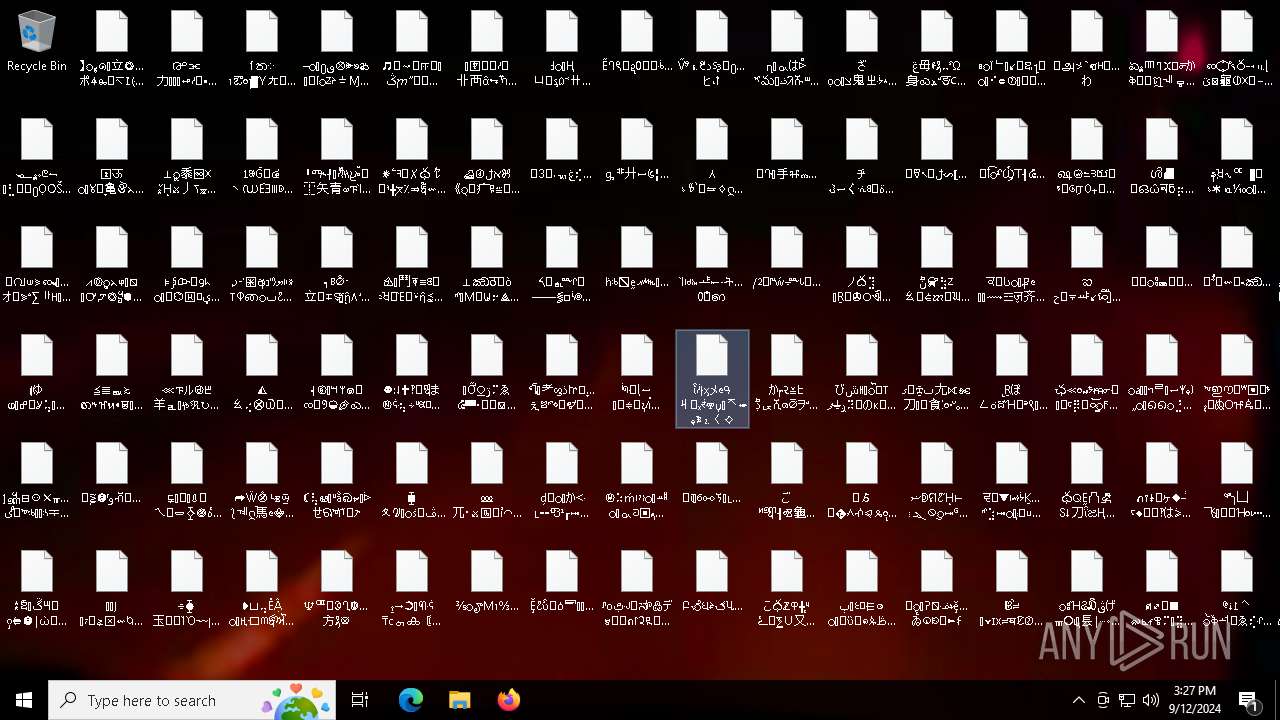Viewport: 1280px width, 720px height.
Task: Click the weather widget in the search box
Action: coord(297,700)
